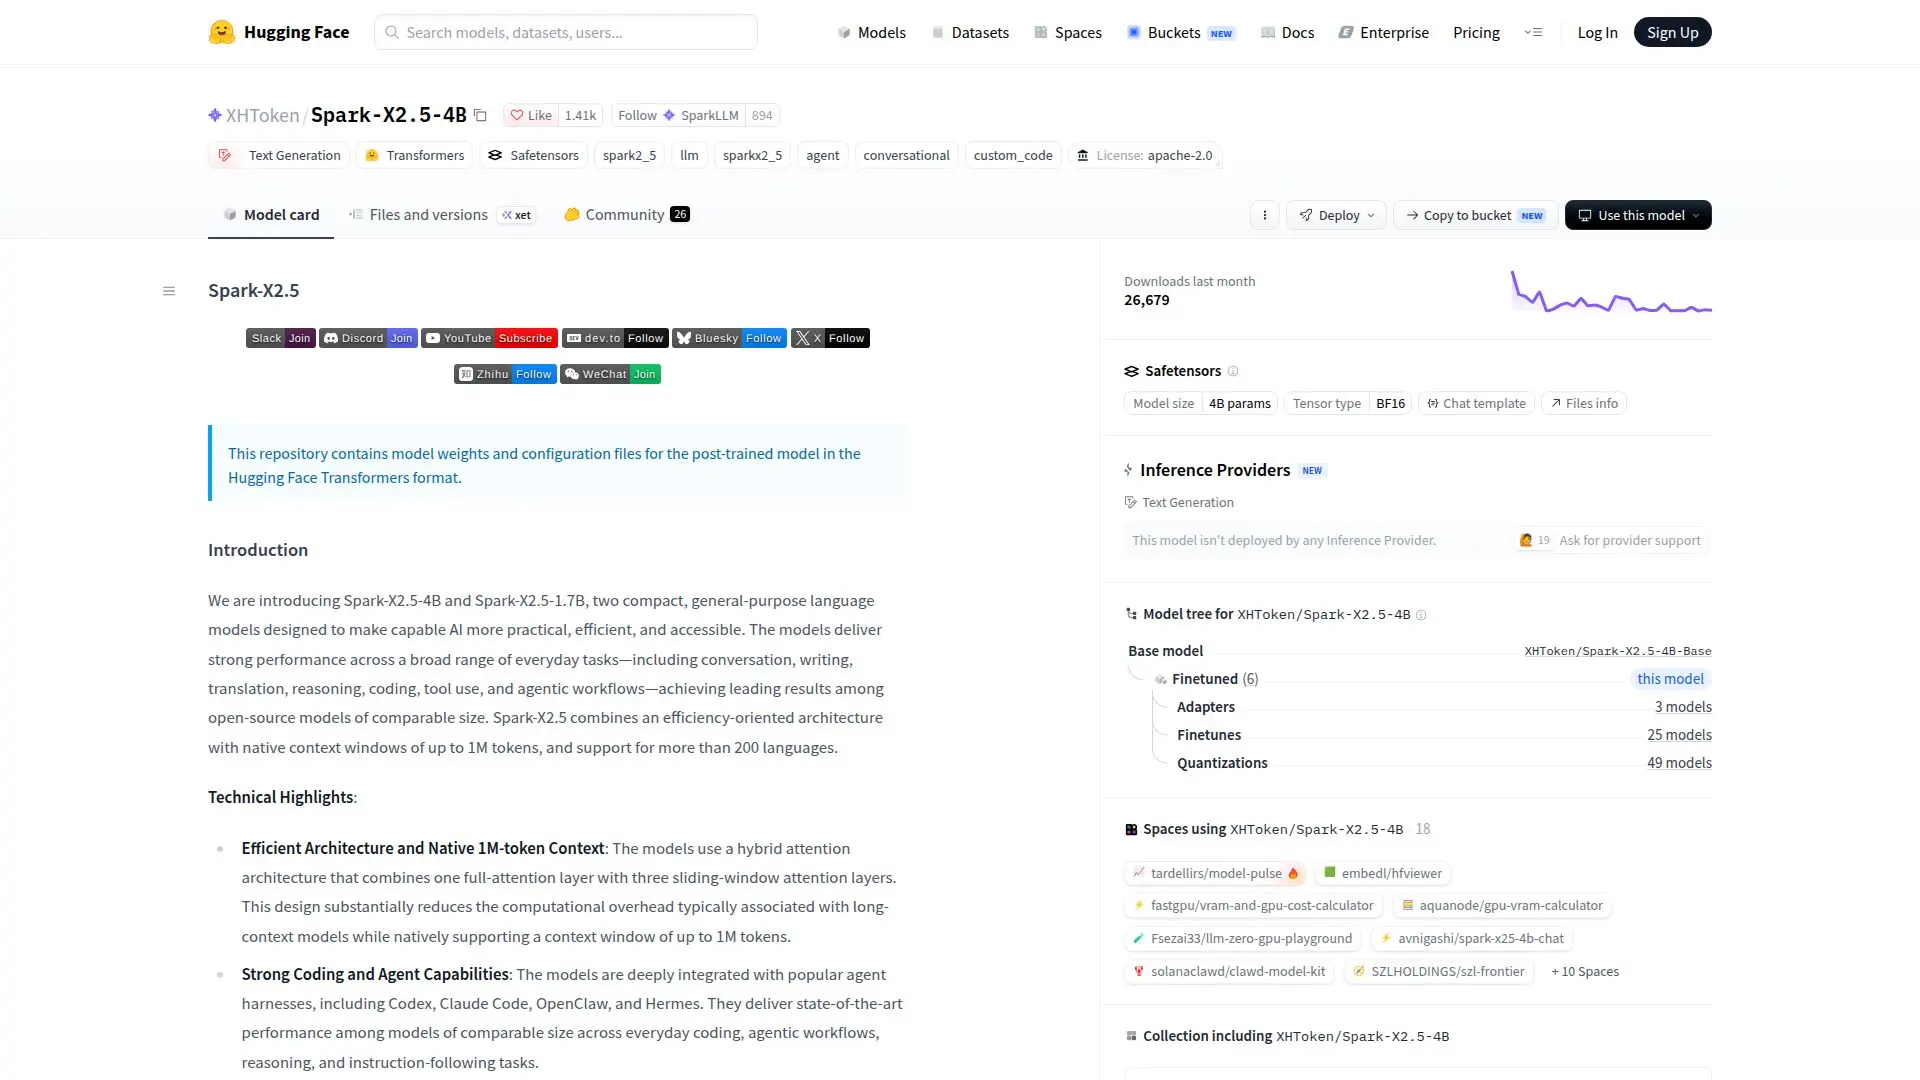Select the downloads trend chart
Image resolution: width=1920 pixels, height=1080 pixels.
1611,292
